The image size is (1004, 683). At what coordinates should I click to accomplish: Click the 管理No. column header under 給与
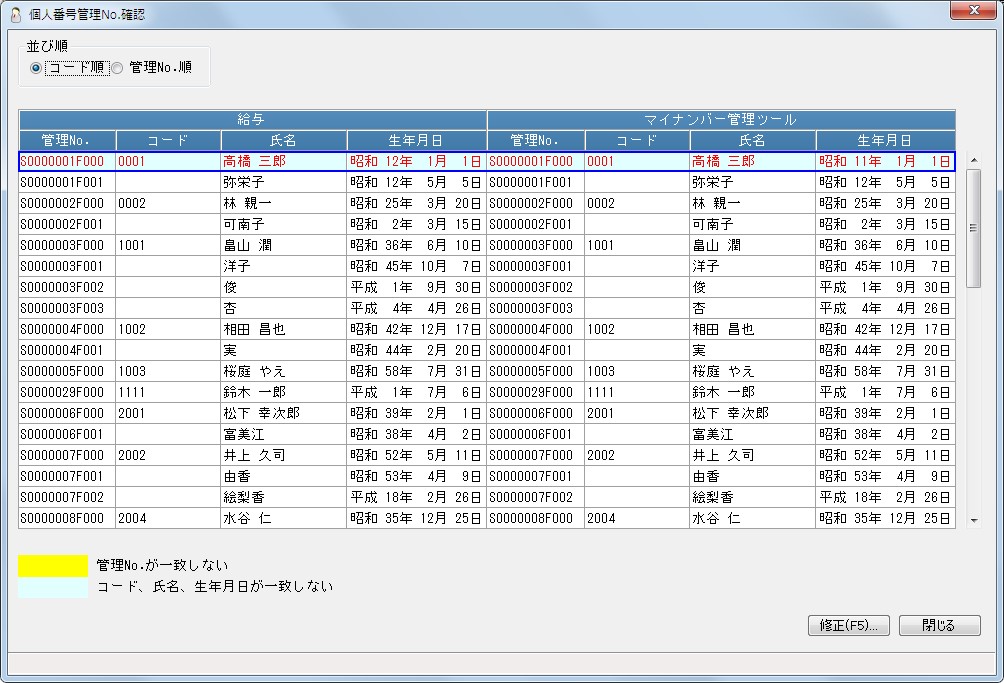point(67,140)
